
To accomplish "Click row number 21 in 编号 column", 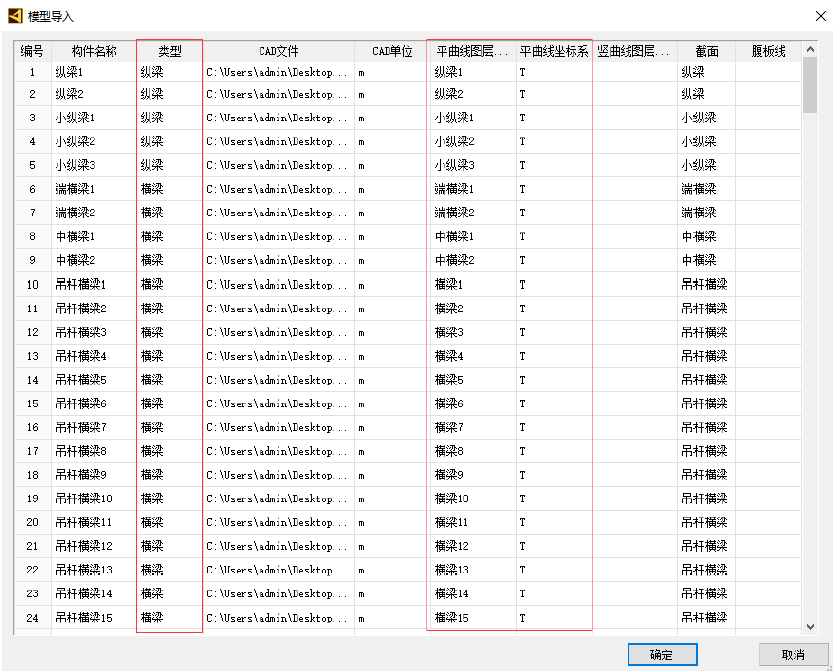I will [32, 546].
